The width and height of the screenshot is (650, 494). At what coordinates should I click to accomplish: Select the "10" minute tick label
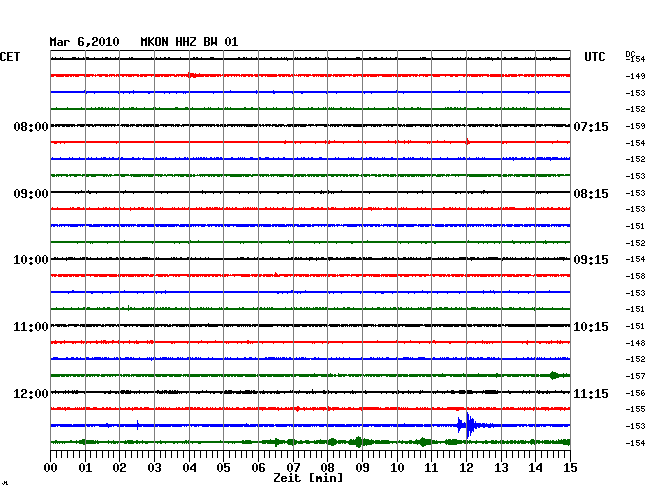point(397,467)
